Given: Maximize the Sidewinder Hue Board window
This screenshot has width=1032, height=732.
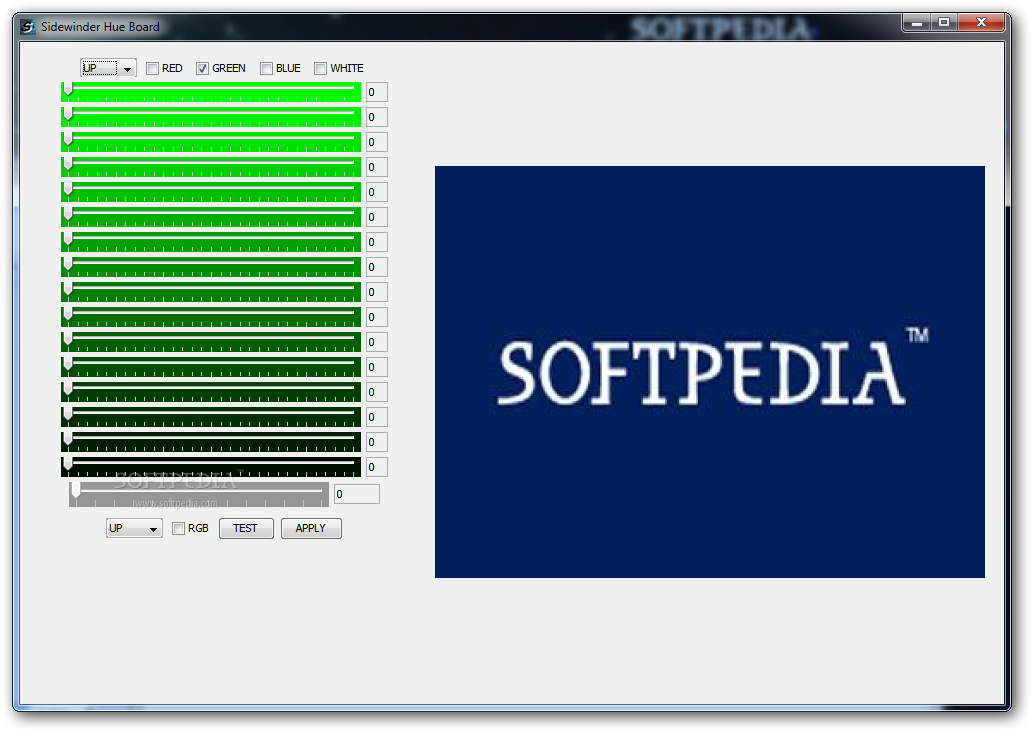Looking at the screenshot, I should [944, 23].
